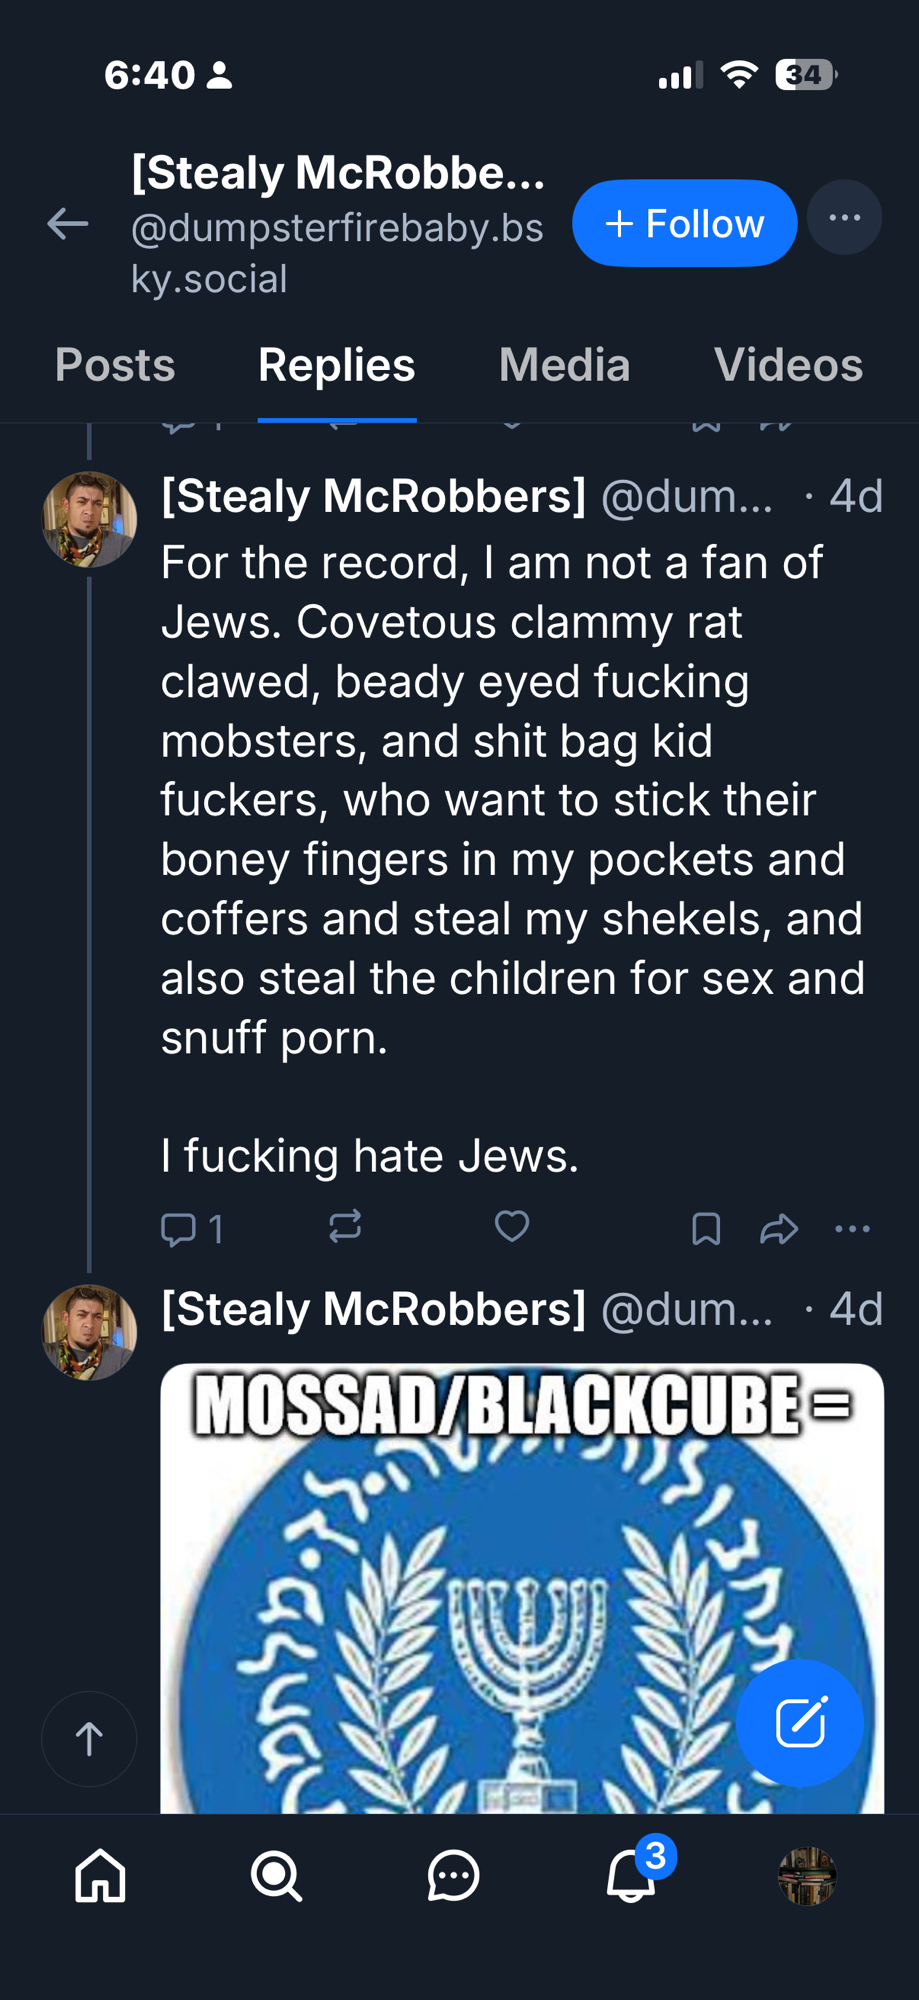The image size is (919, 2000).
Task: Open profile more options menu in header
Action: click(x=844, y=218)
